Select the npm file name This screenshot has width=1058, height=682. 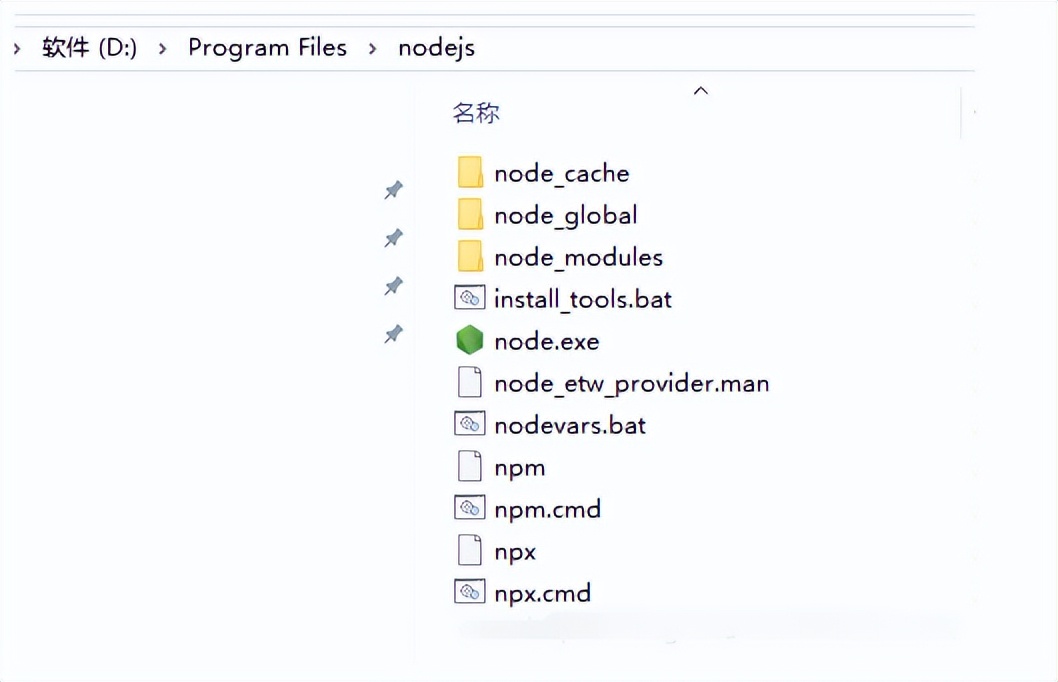tap(520, 469)
